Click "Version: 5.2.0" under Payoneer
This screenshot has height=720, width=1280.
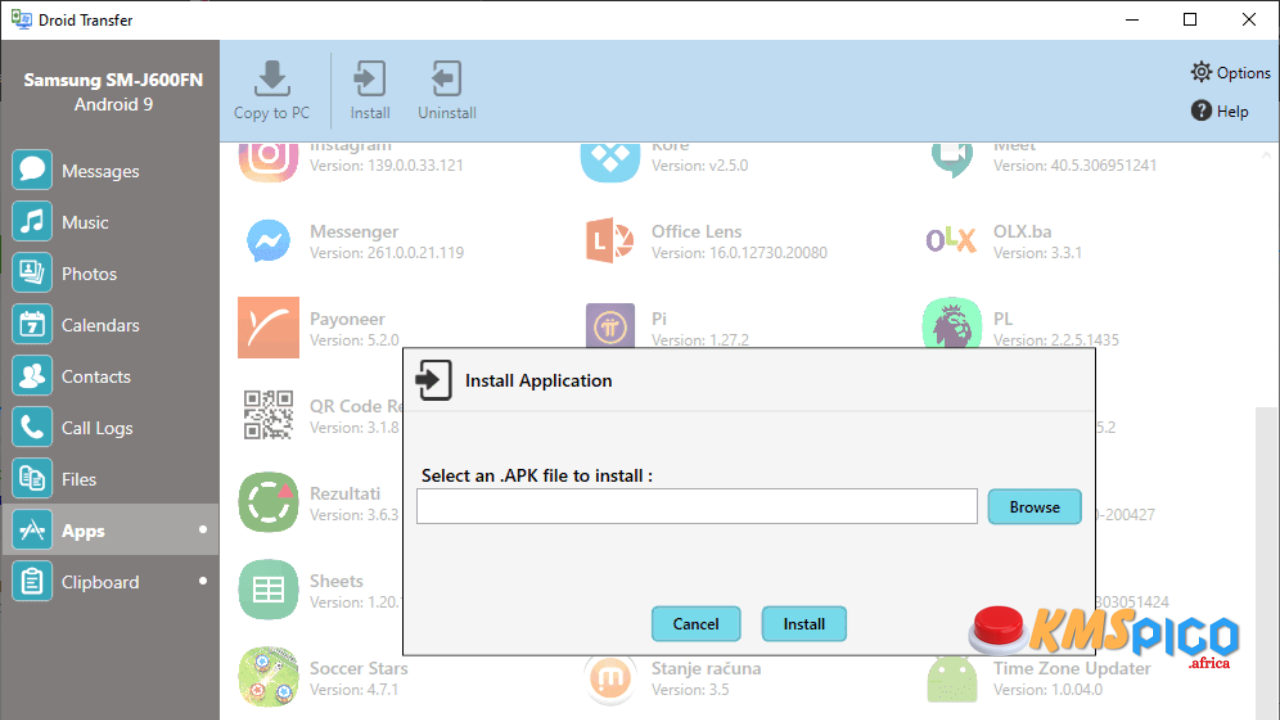click(354, 340)
